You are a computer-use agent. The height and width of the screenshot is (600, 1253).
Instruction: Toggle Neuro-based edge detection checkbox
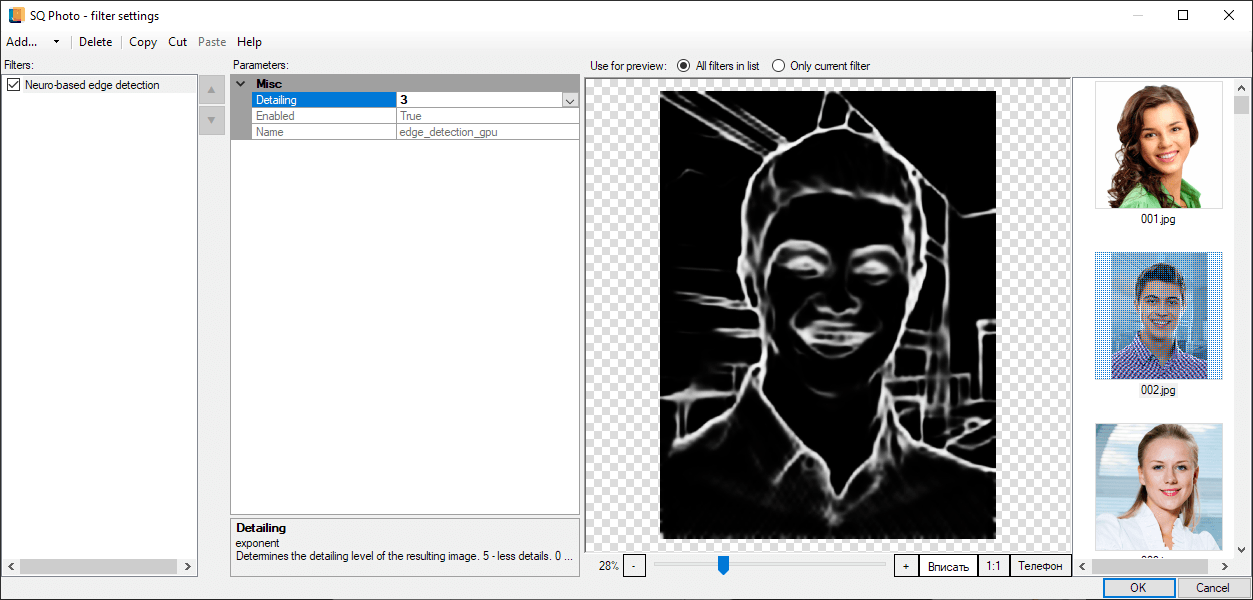[13, 85]
